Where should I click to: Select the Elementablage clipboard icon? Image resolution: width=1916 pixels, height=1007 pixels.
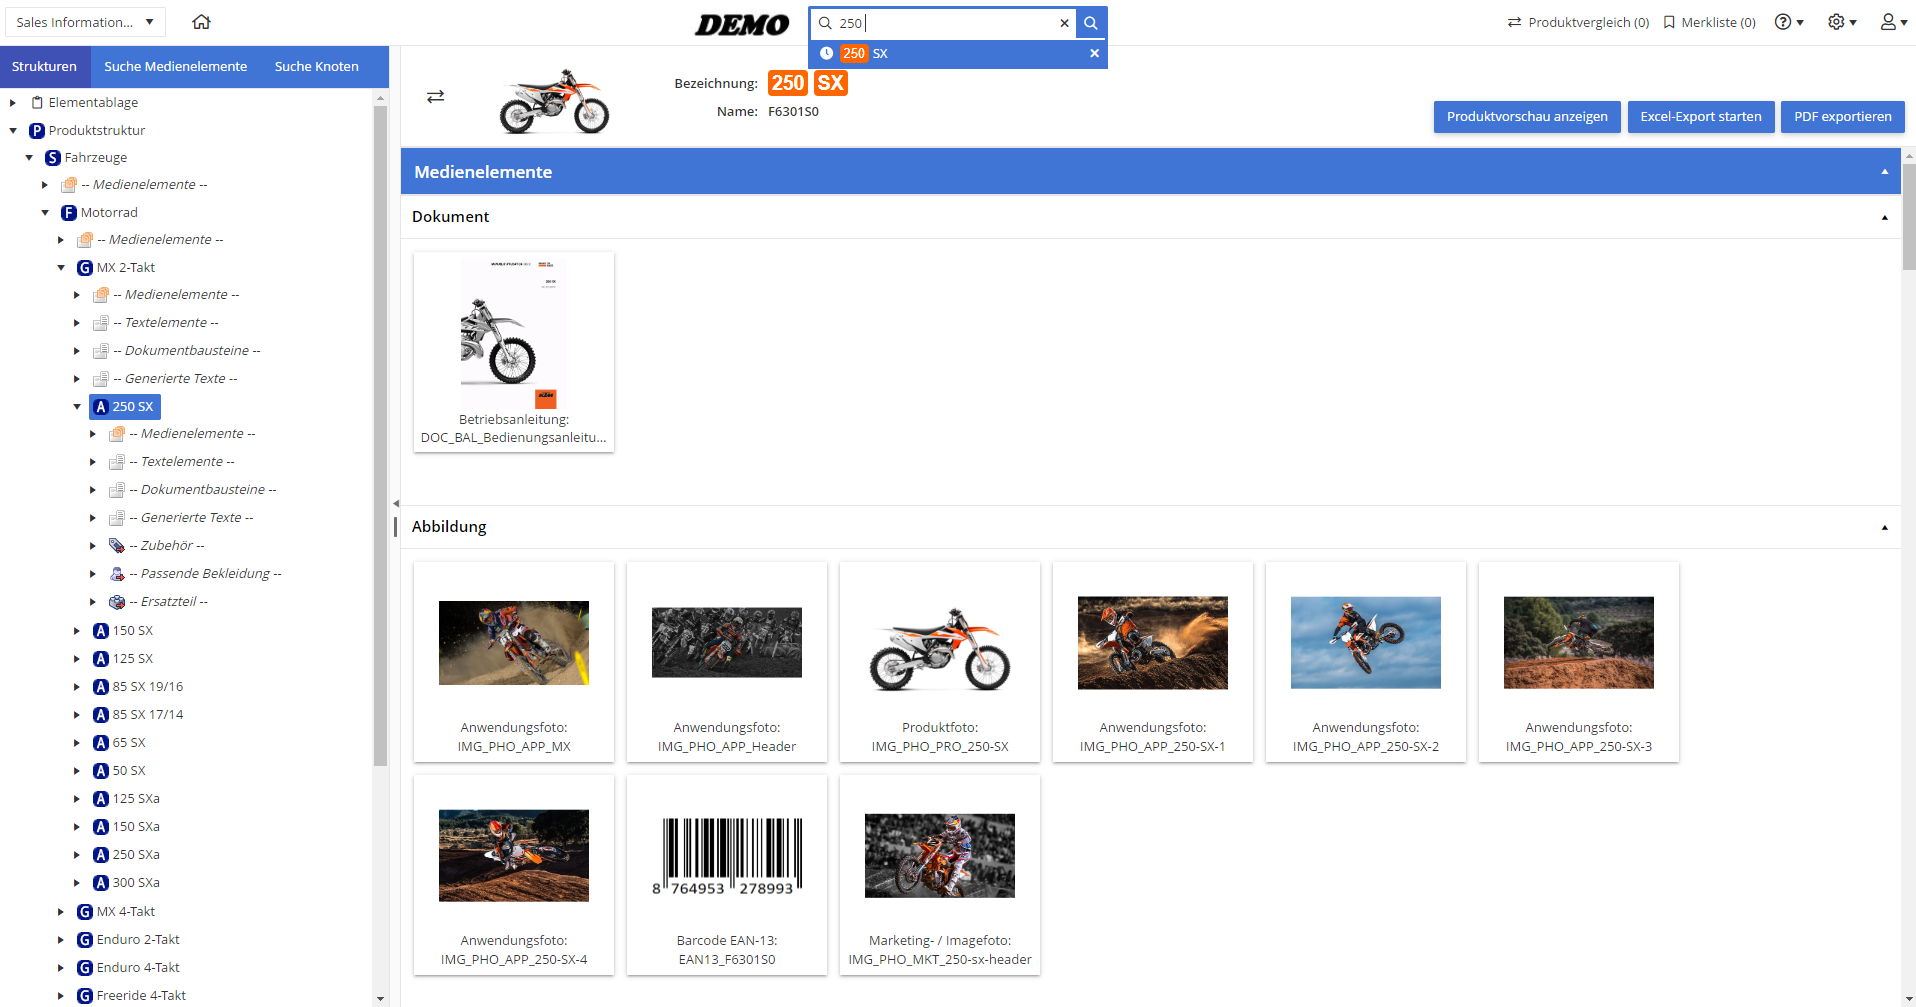(37, 102)
